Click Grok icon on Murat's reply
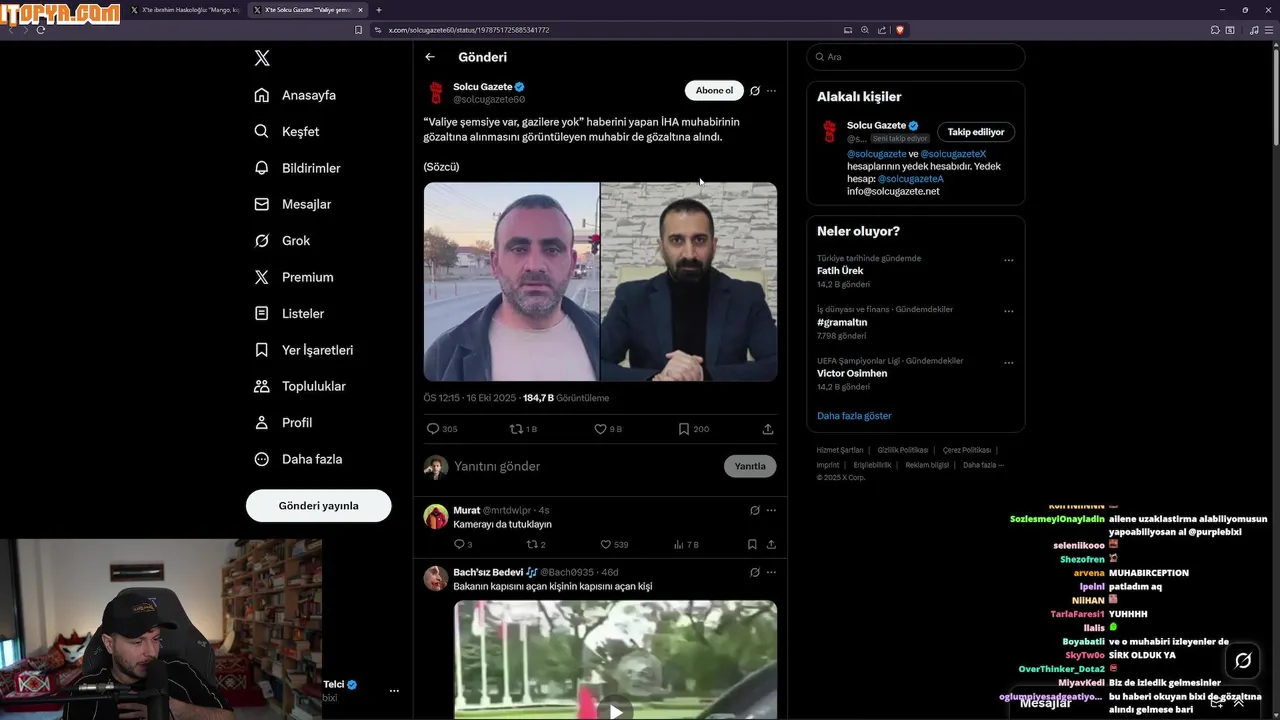Image resolution: width=1280 pixels, height=720 pixels. tap(755, 510)
